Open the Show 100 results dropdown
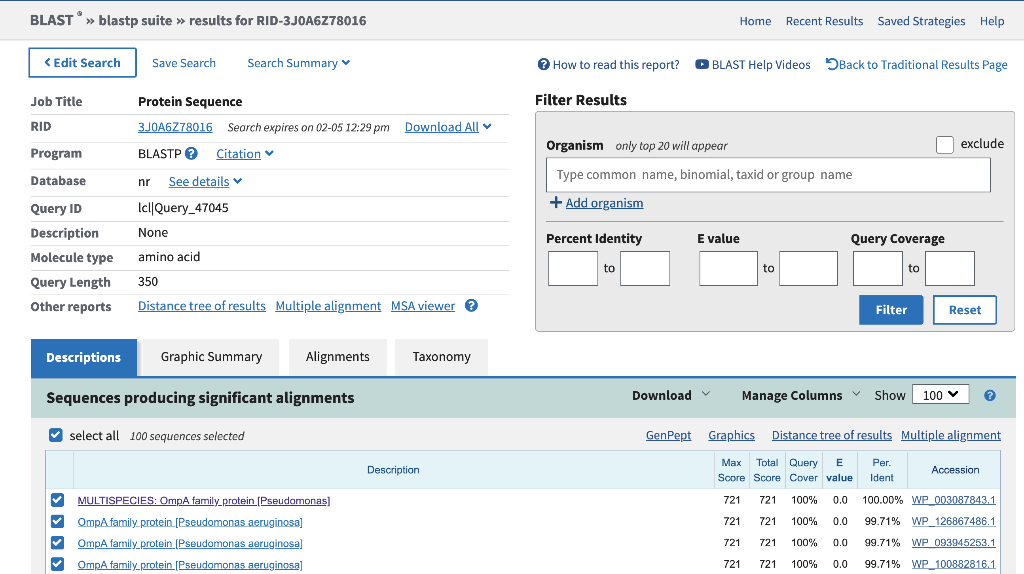 (x=940, y=395)
